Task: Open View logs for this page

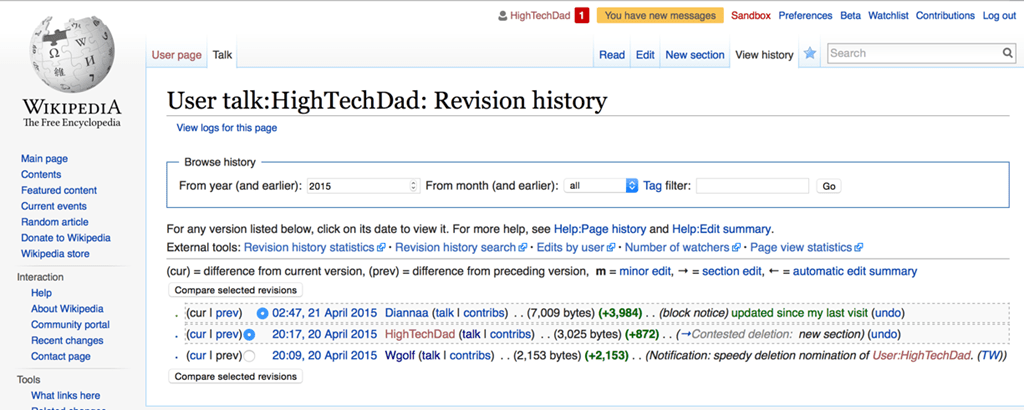Action: pos(227,128)
